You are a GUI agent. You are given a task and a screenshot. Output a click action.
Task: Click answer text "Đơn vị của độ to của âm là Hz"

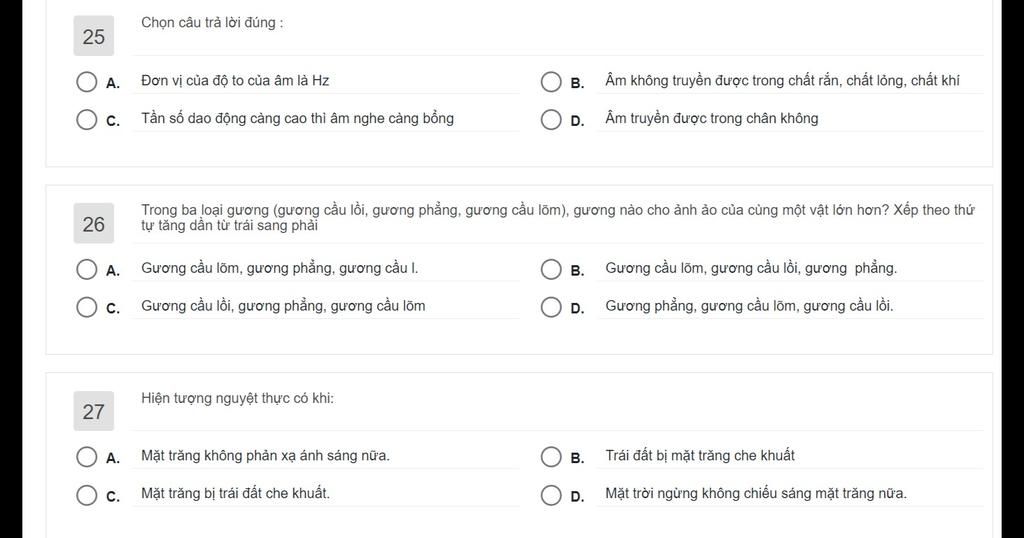[x=235, y=80]
